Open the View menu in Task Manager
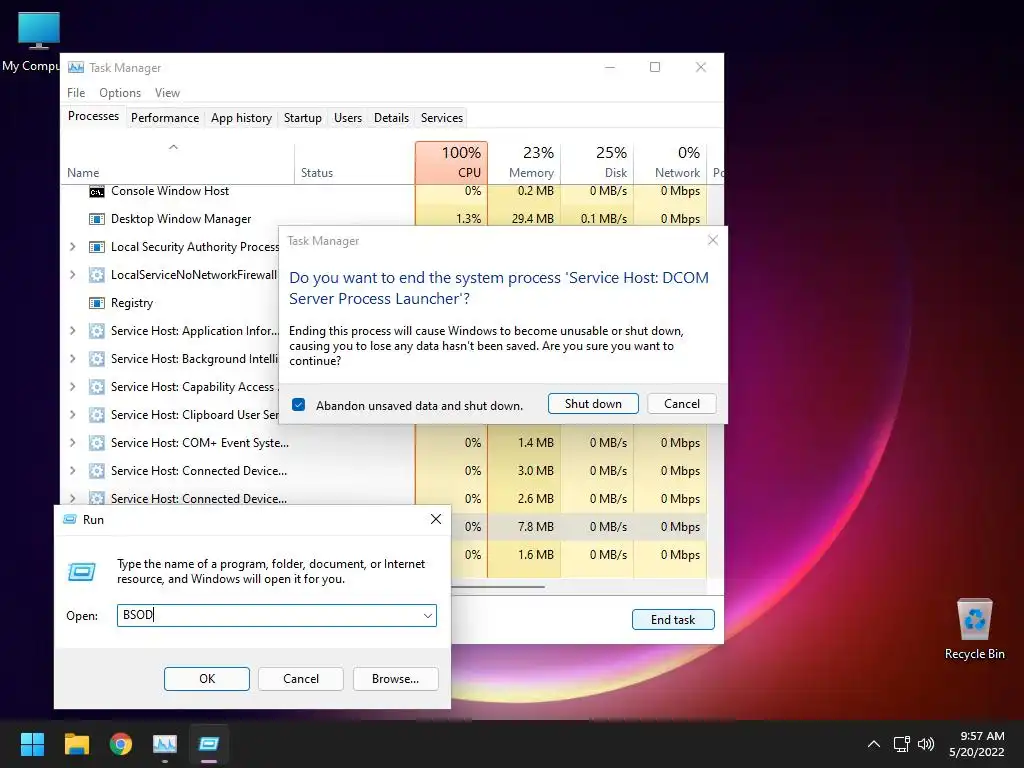The width and height of the screenshot is (1024, 768). [167, 93]
